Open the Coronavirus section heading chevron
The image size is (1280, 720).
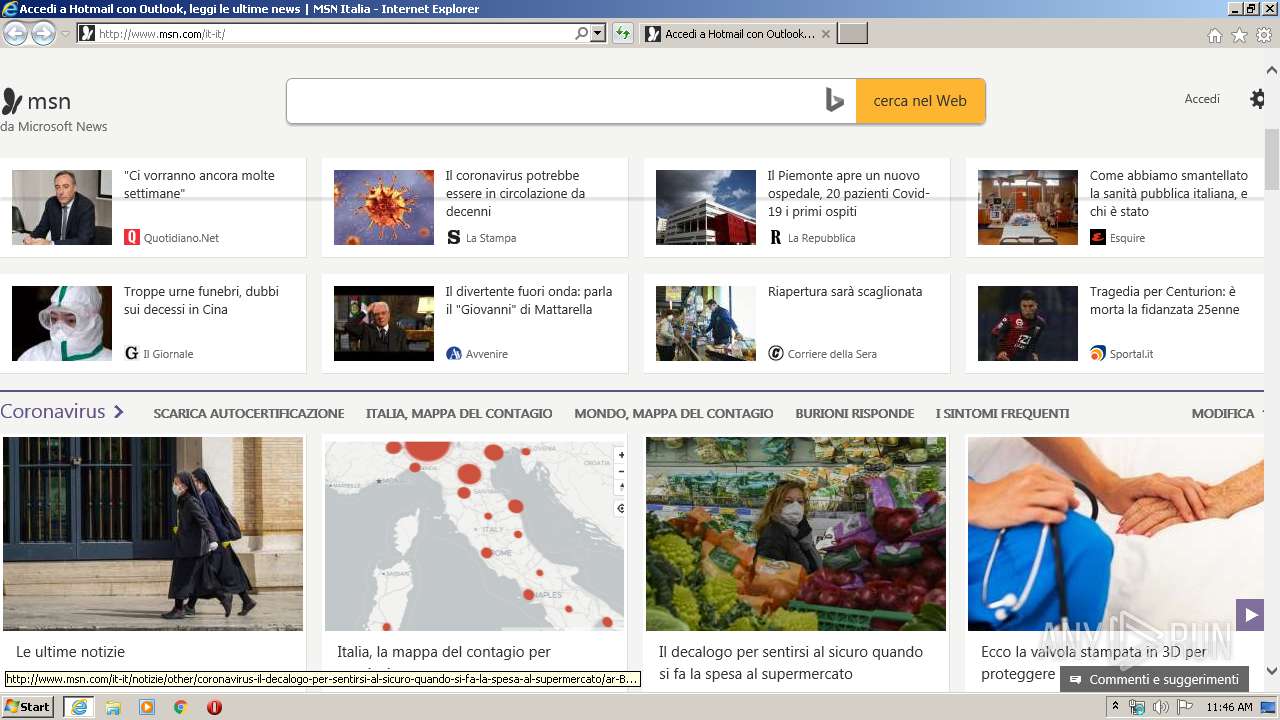point(119,412)
